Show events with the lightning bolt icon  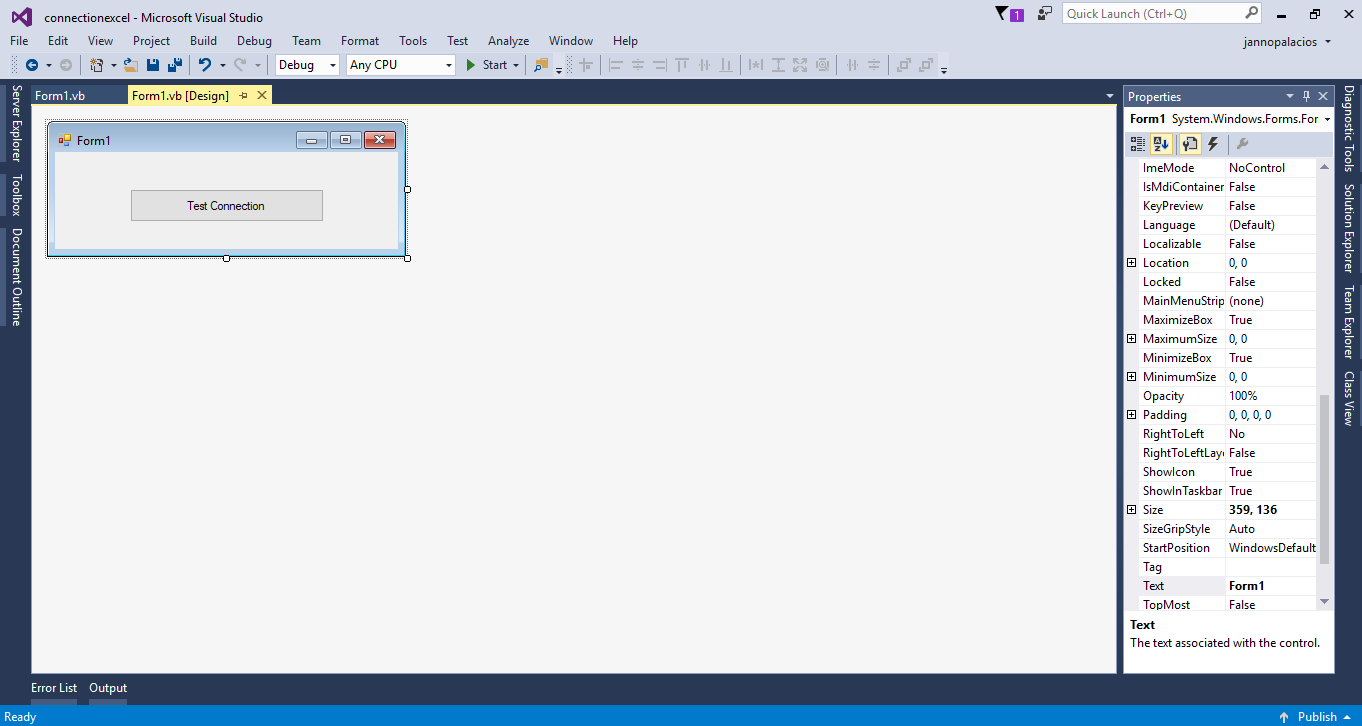click(x=1213, y=144)
